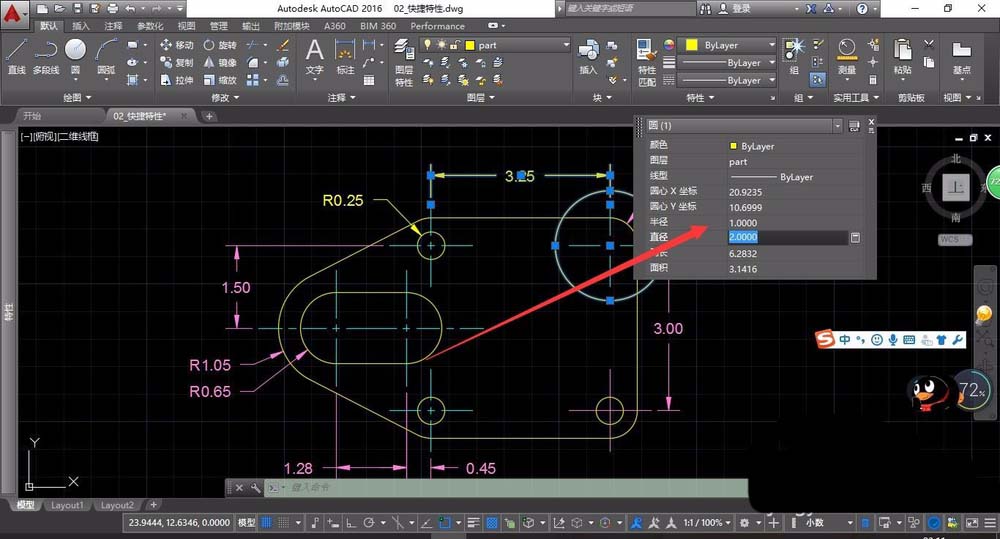Toggle snap mode in status bar
The image size is (1000, 539).
(x=284, y=522)
